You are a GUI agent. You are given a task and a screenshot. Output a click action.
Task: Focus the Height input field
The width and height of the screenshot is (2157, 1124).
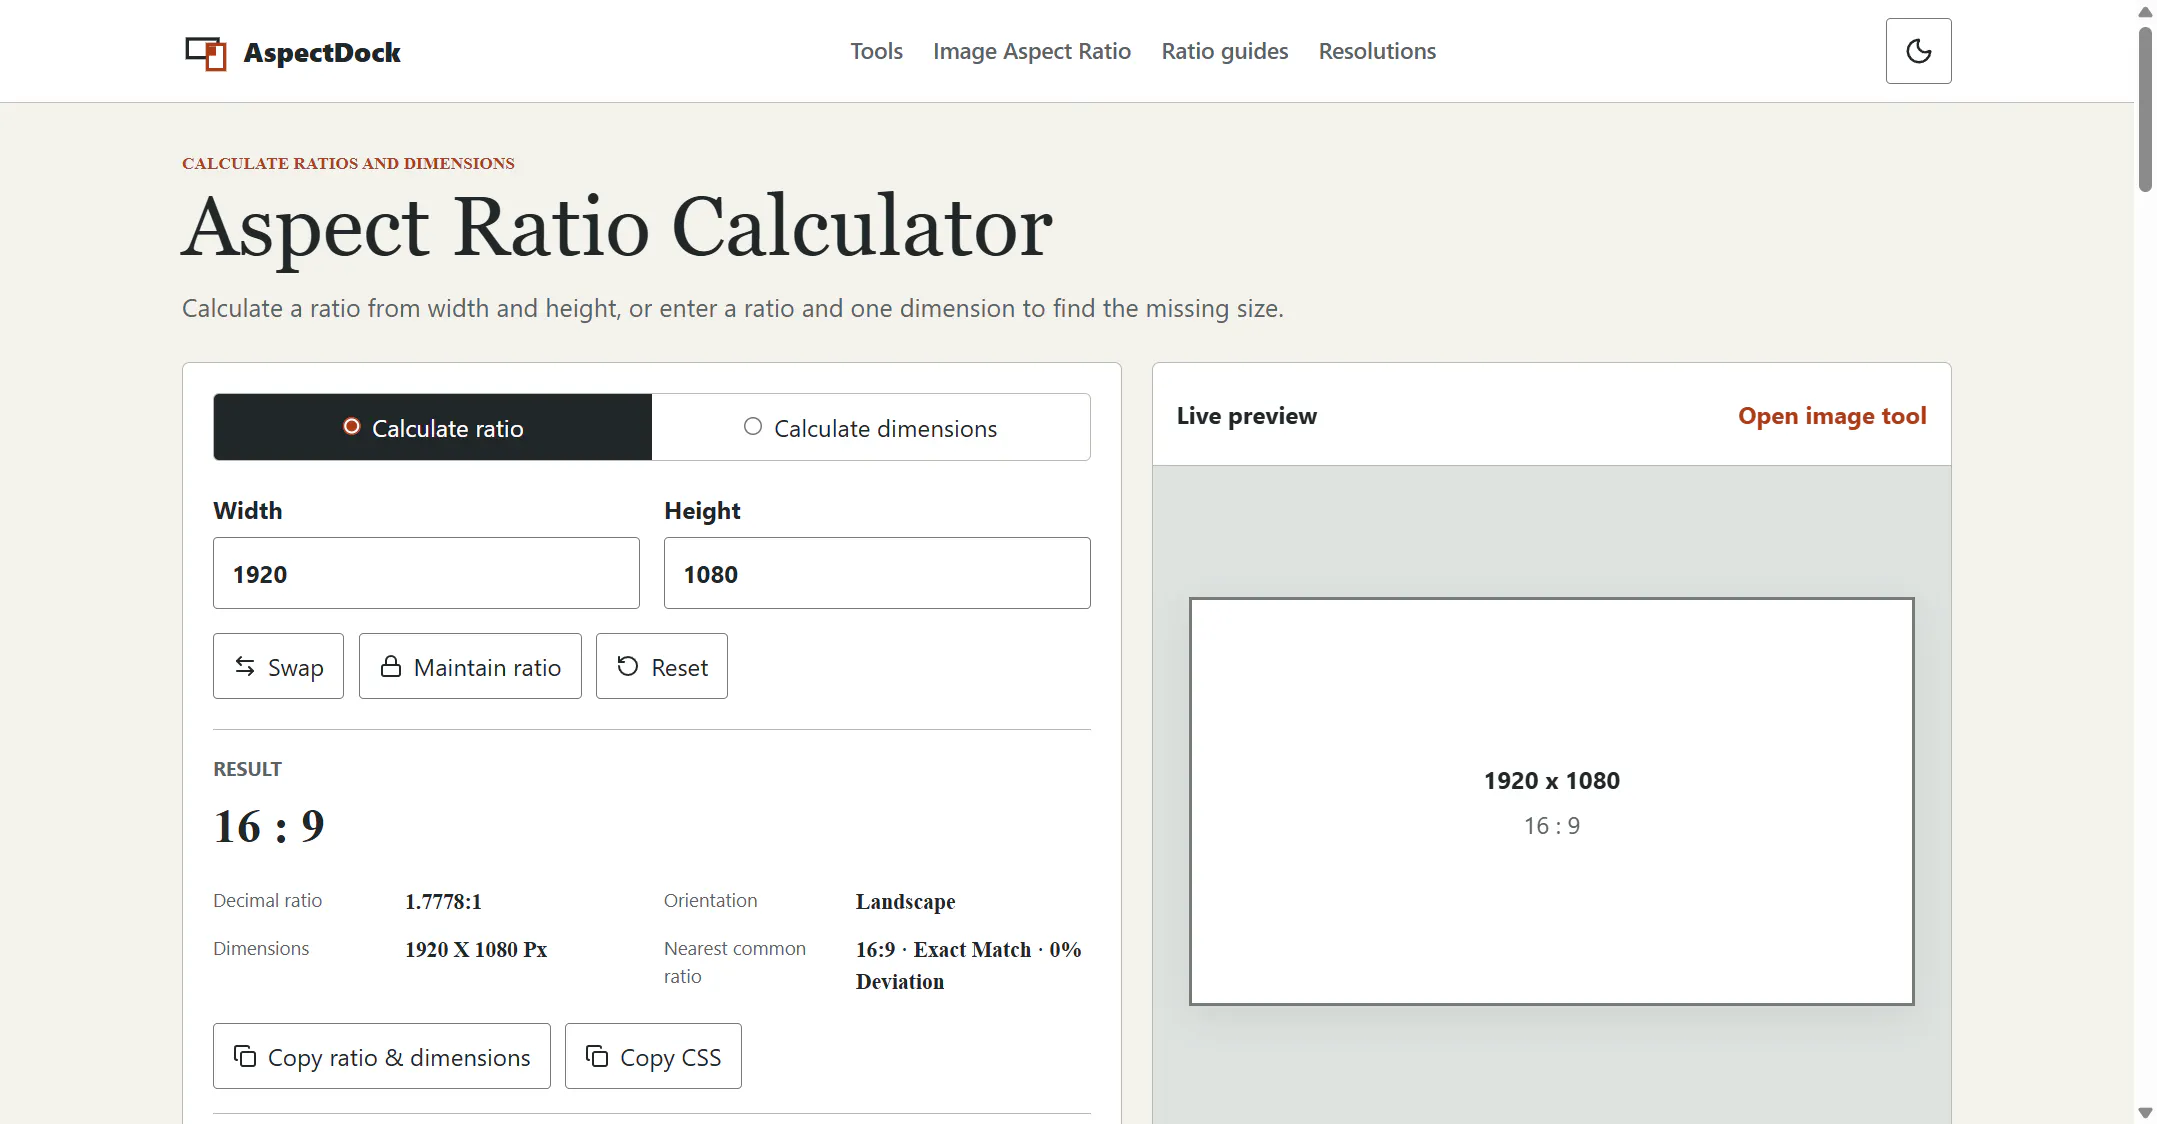pyautogui.click(x=877, y=573)
